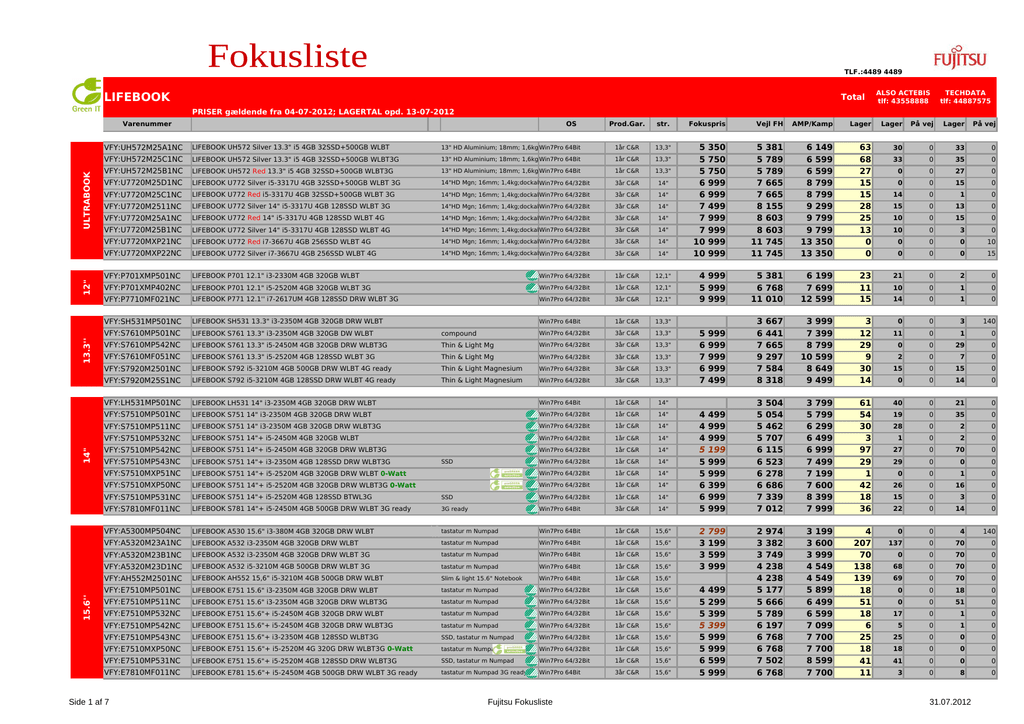Click the green leaf icon in the VFY:S7510MP501NC row
The height and width of the screenshot is (724, 1024).
pos(532,415)
